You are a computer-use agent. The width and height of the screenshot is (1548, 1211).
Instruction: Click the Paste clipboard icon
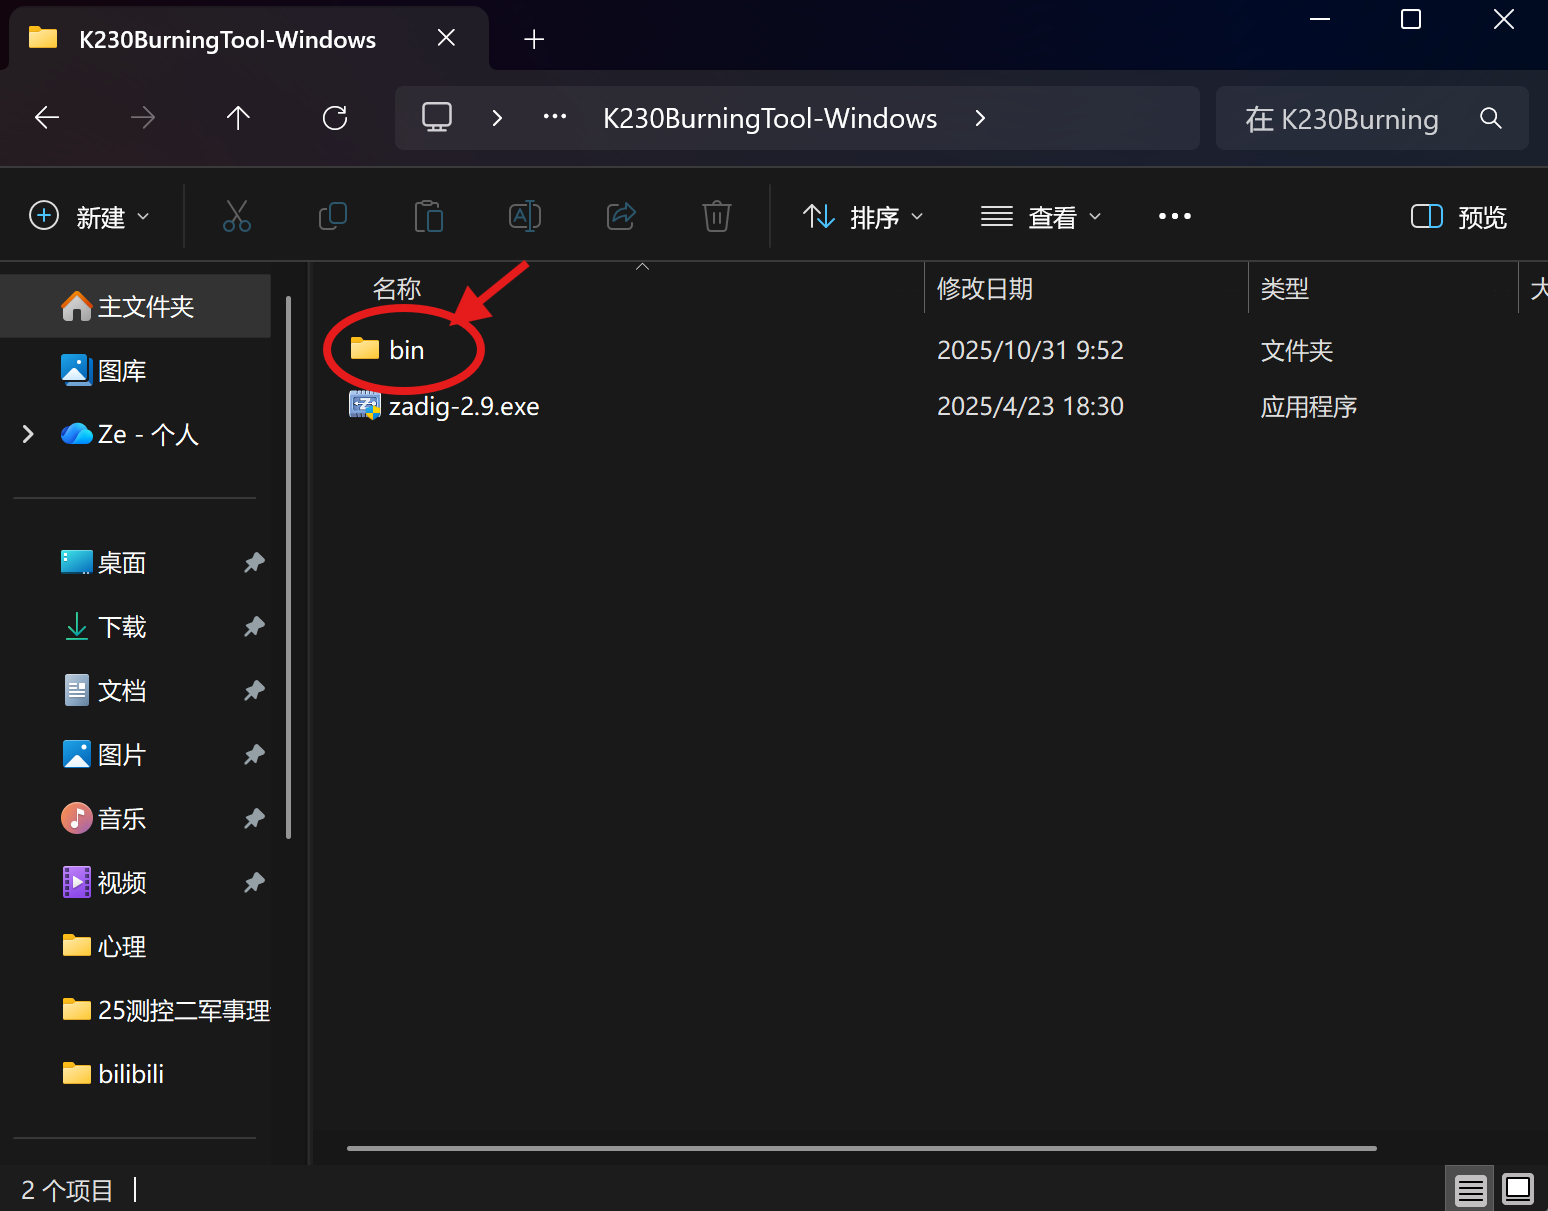428,216
